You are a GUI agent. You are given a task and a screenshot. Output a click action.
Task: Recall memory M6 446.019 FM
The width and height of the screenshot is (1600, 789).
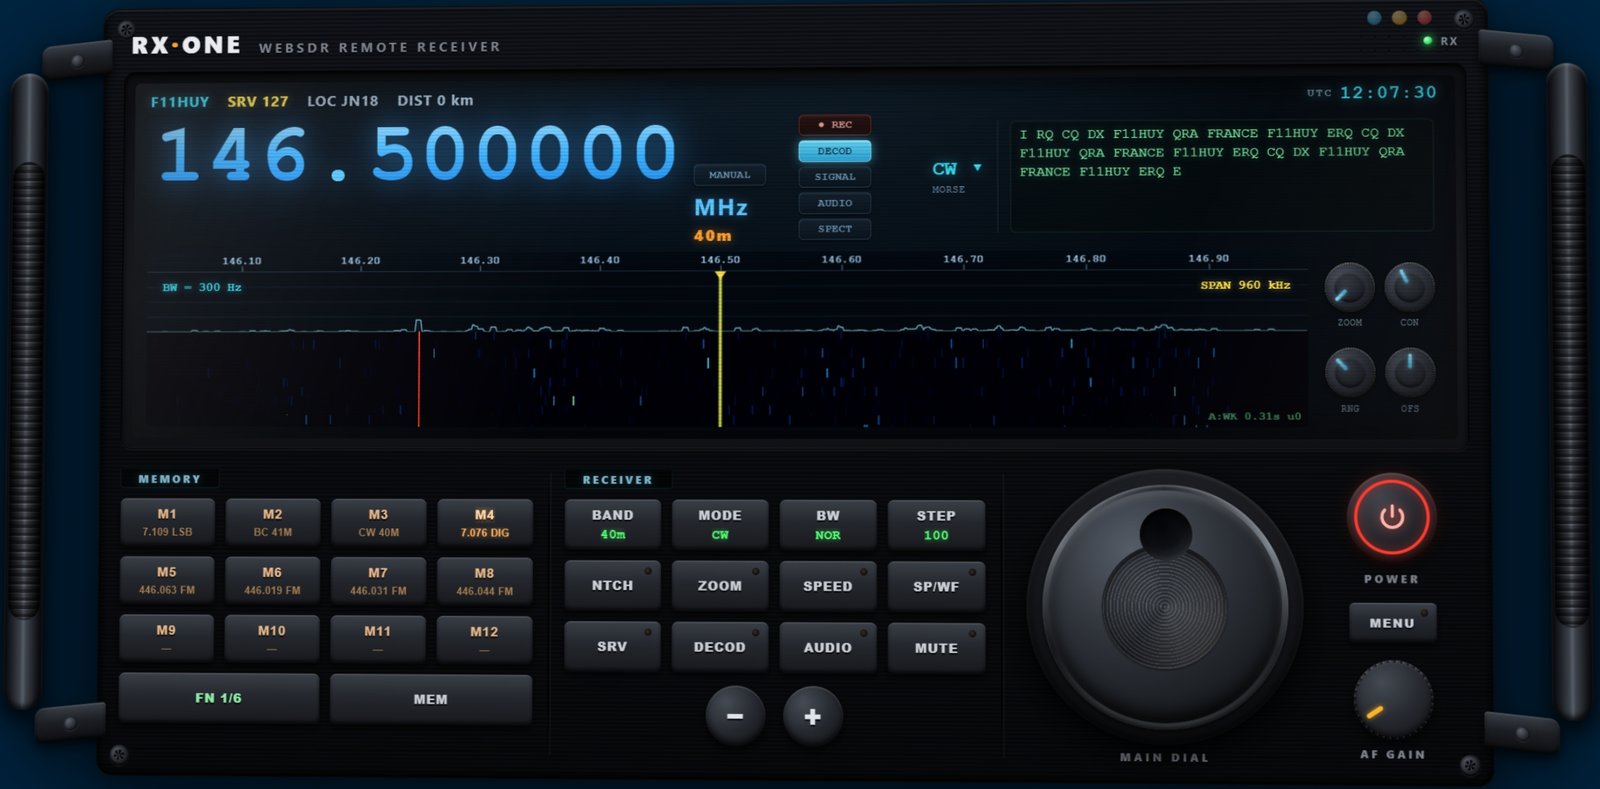click(273, 580)
